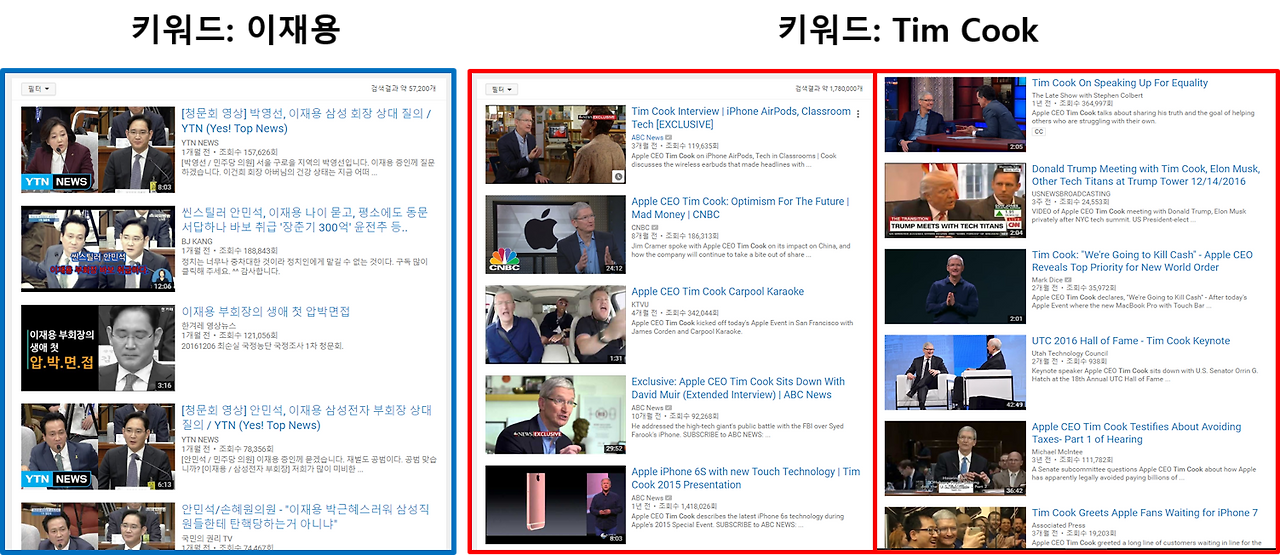The image size is (1280, 555).
Task: Open the Tim Cook Greets Apple Fans title
Action: click(x=1145, y=513)
